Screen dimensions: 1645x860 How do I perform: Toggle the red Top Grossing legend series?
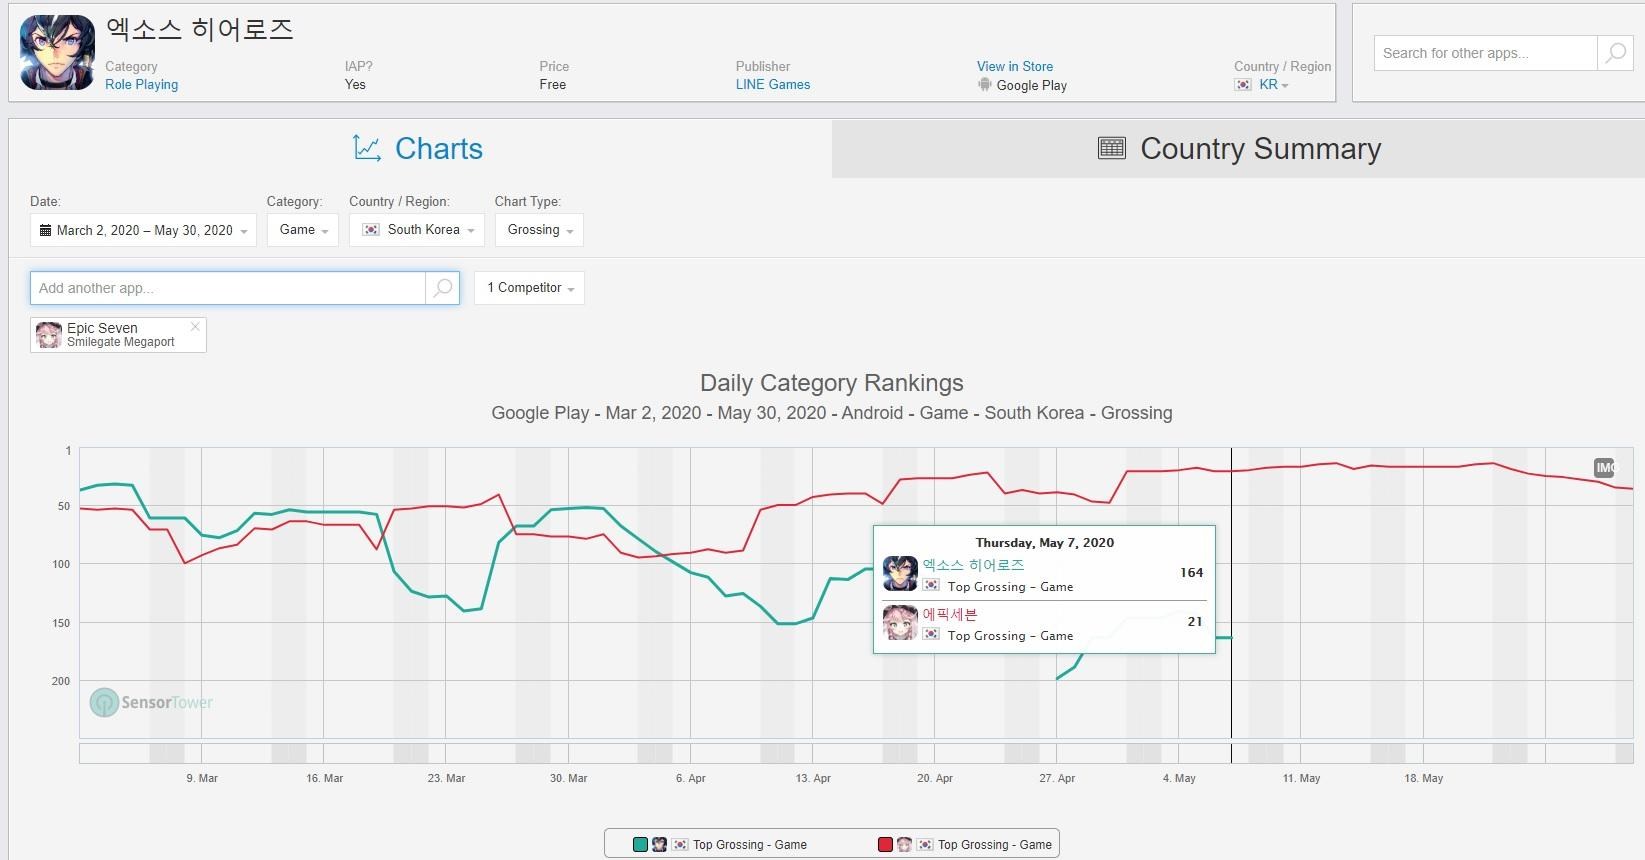click(965, 845)
